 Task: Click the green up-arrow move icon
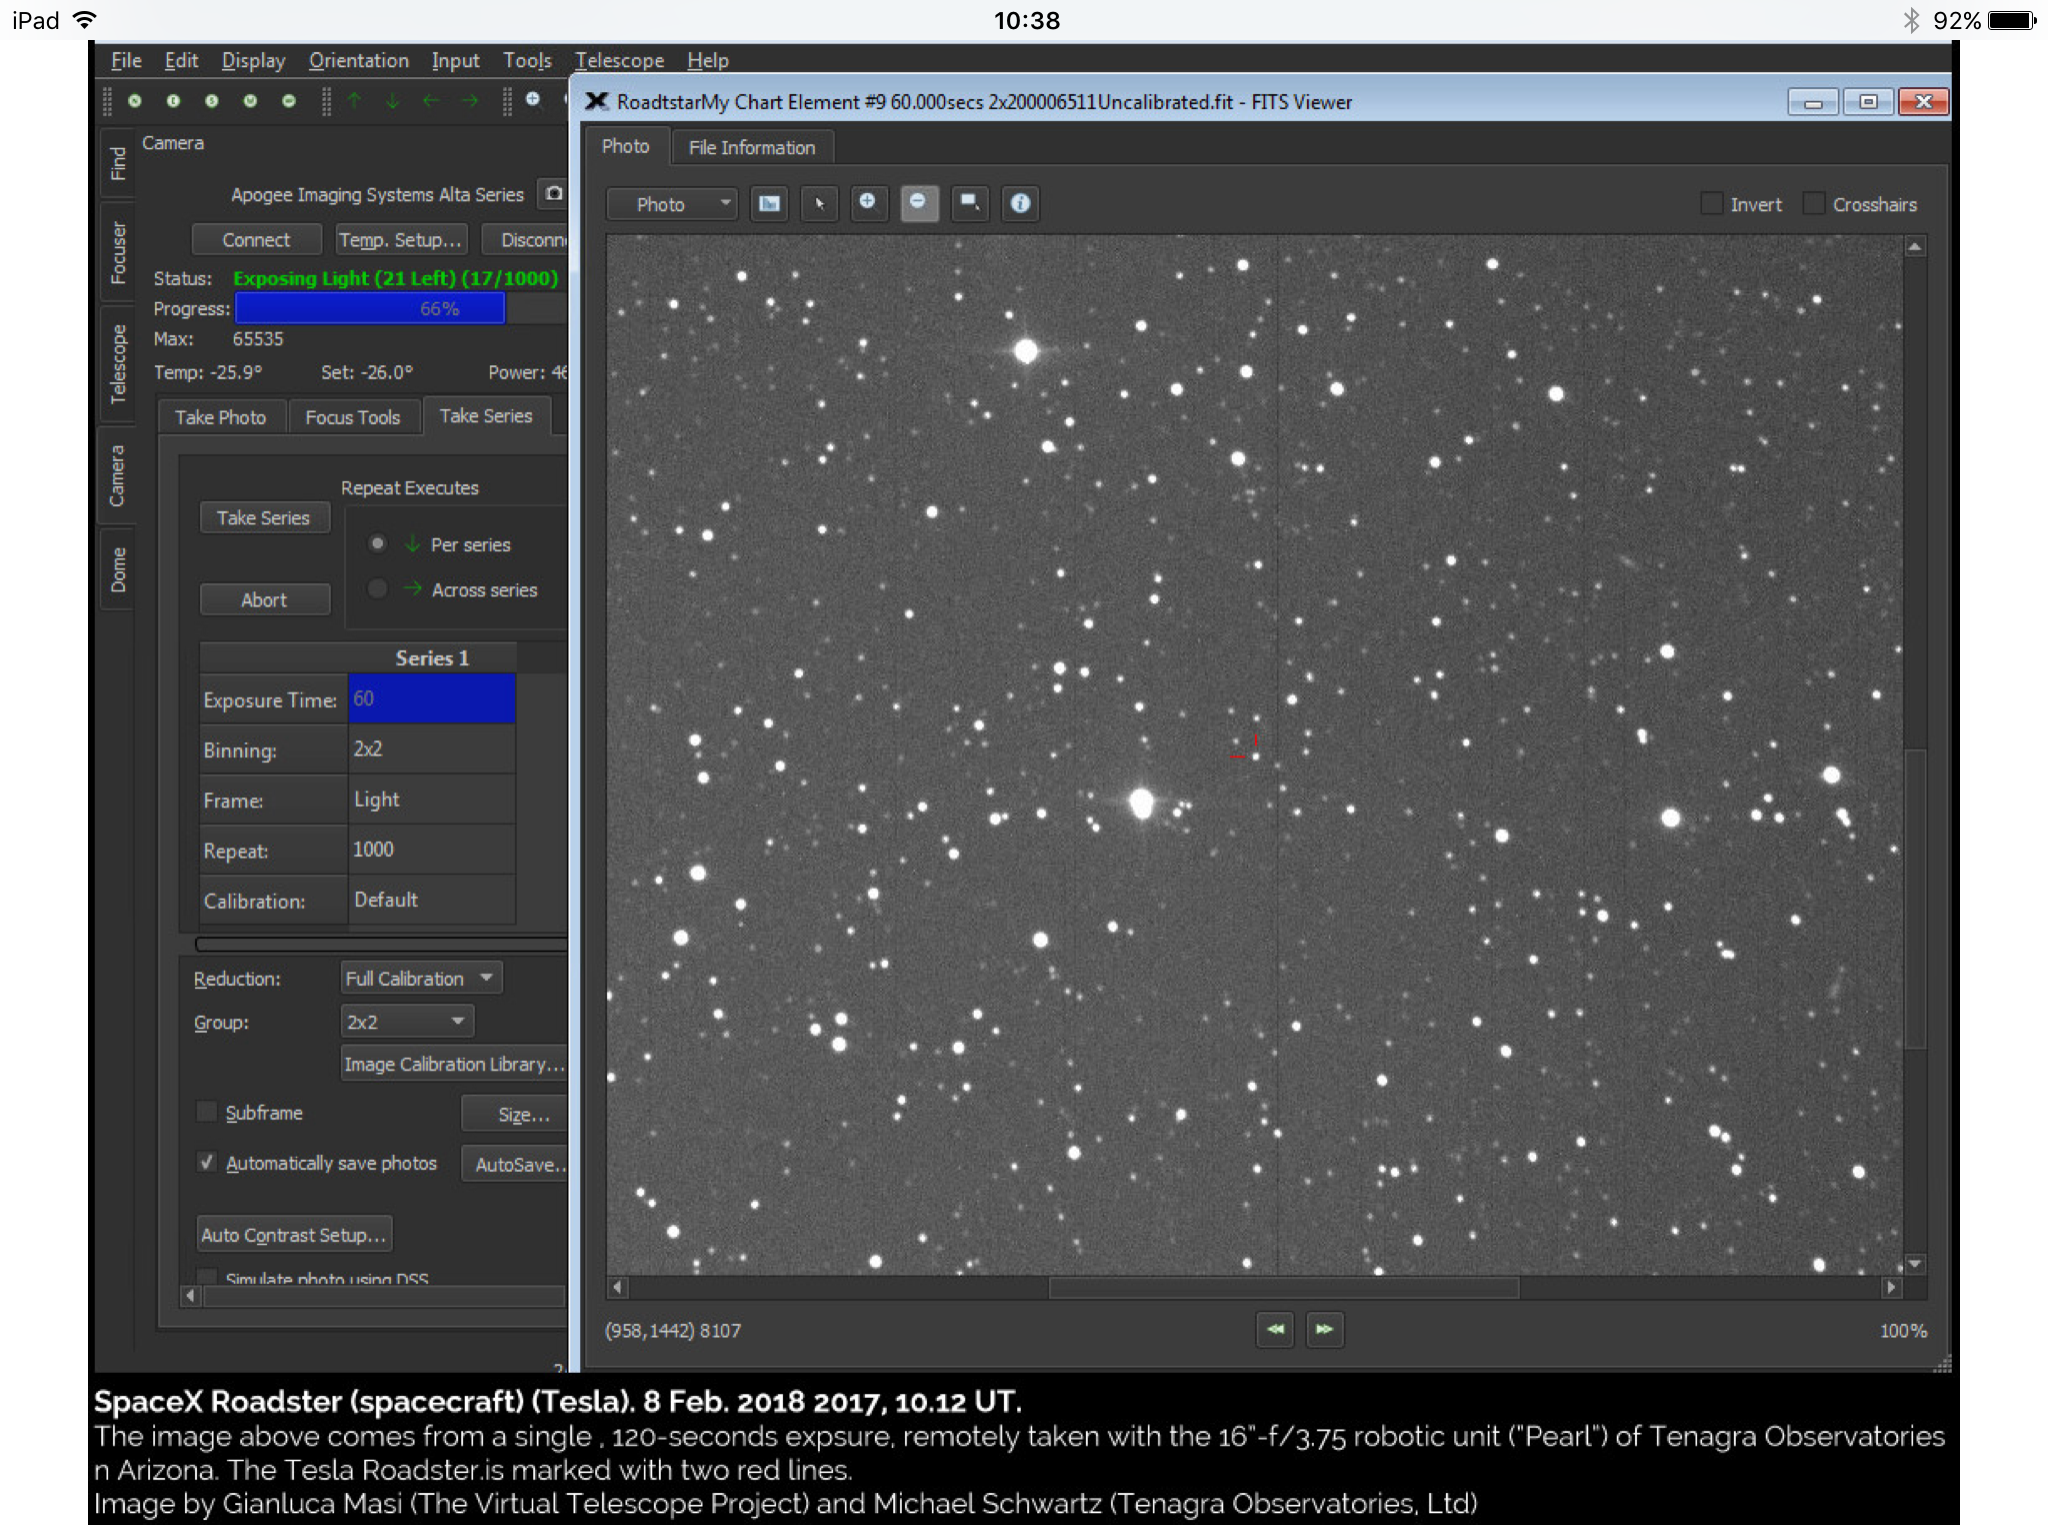click(x=354, y=100)
